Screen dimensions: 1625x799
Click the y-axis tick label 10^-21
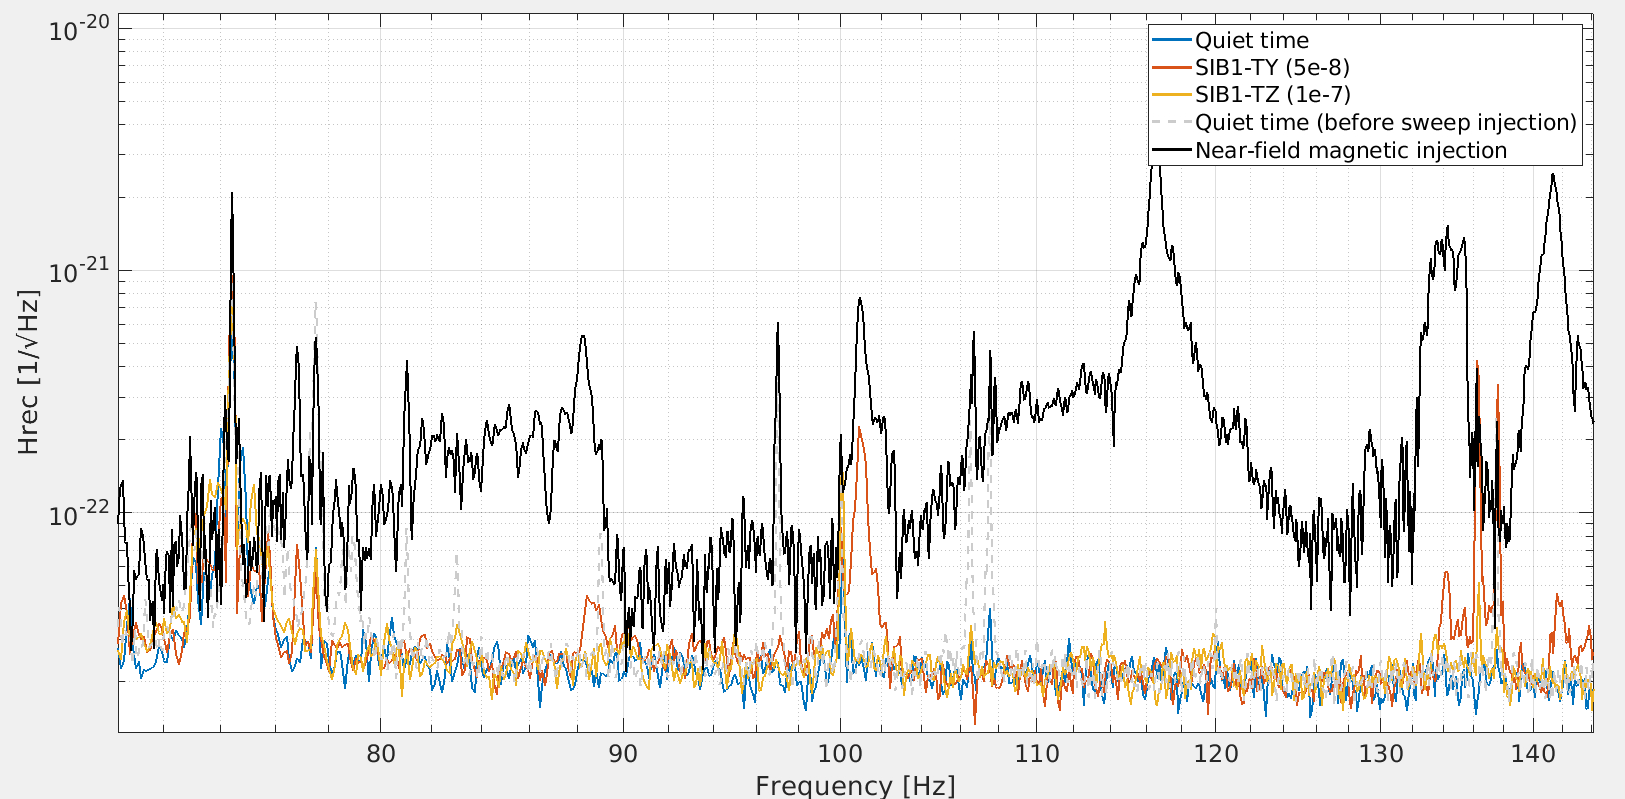tap(78, 270)
